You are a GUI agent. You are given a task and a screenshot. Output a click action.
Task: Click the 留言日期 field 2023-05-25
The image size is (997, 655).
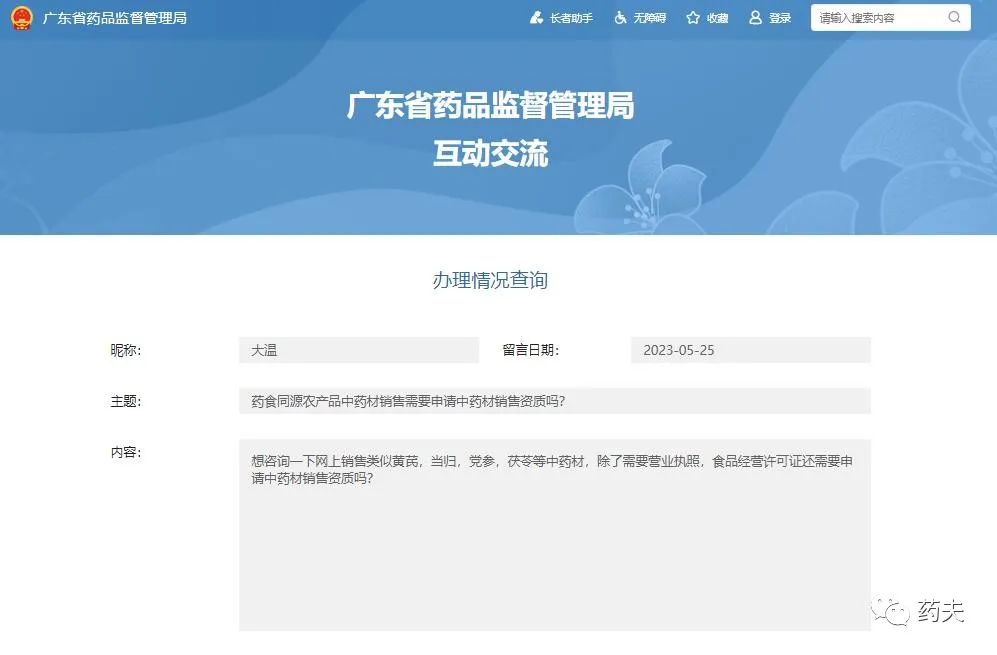pos(751,350)
